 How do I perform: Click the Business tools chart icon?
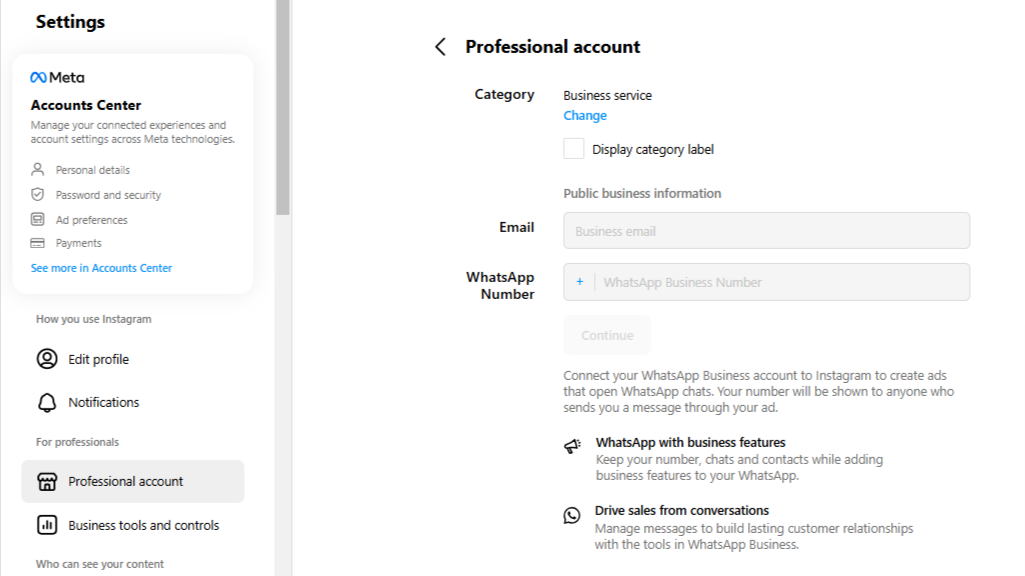click(x=47, y=525)
